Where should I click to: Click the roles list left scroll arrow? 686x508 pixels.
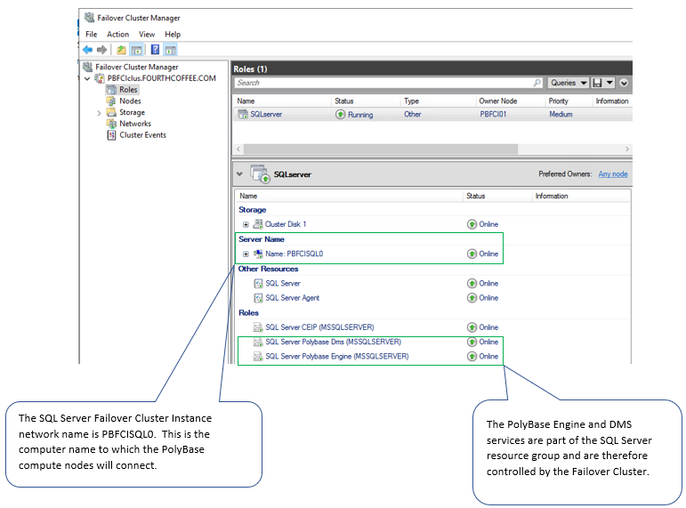[238, 149]
